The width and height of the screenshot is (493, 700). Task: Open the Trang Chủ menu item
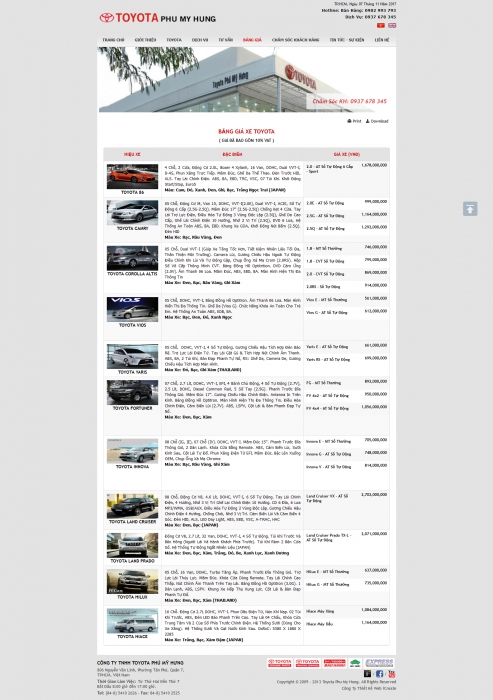pyautogui.click(x=113, y=40)
